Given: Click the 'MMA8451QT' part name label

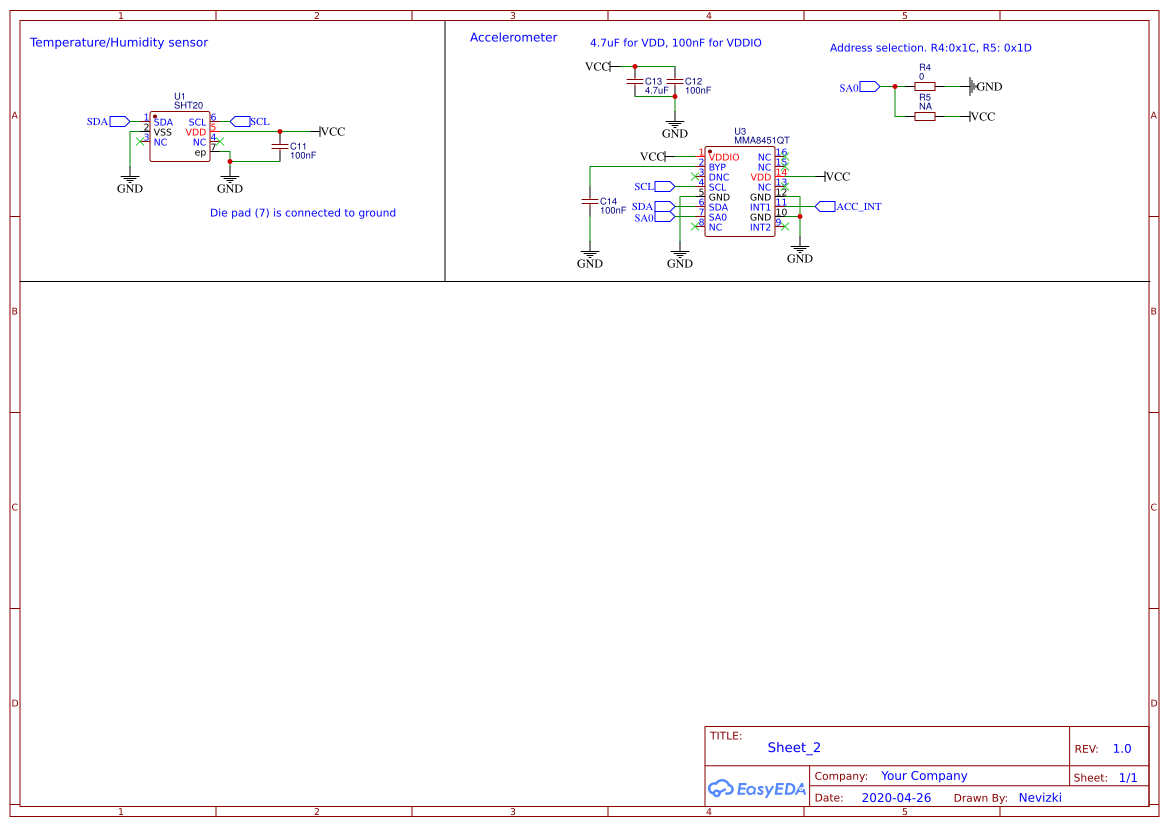Looking at the screenshot, I should [761, 140].
